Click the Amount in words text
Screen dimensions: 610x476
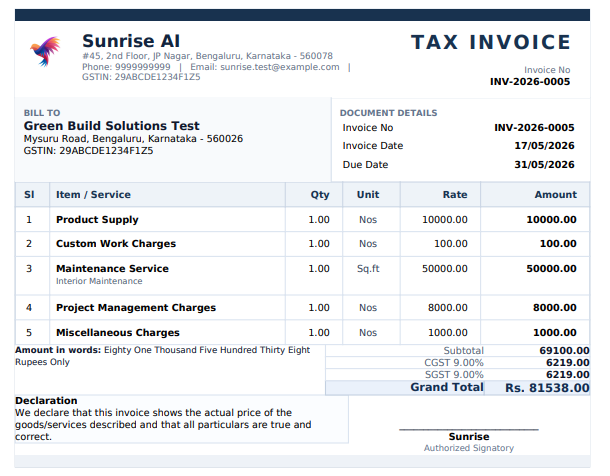point(162,356)
